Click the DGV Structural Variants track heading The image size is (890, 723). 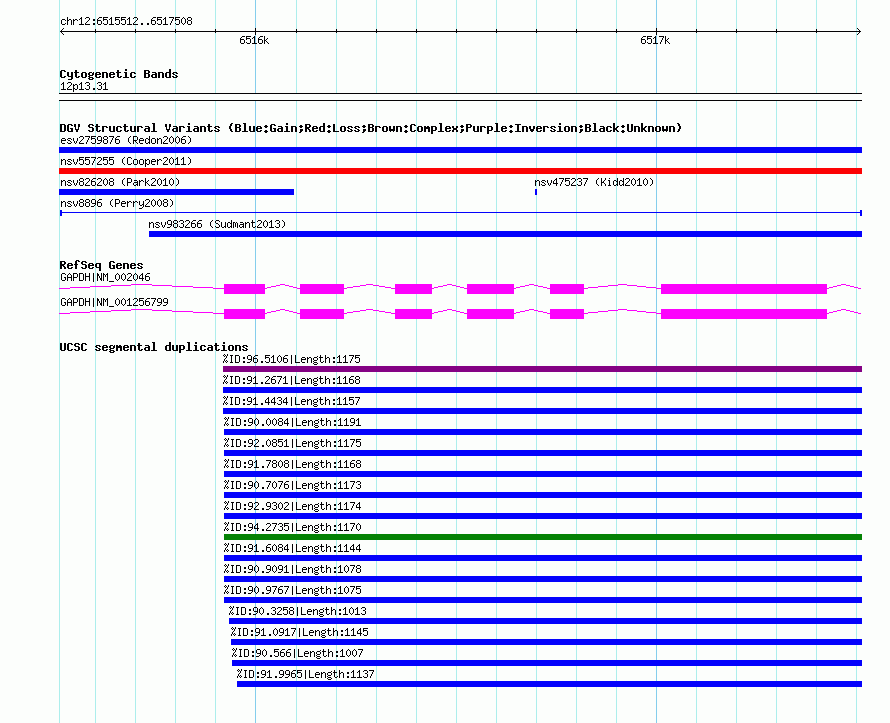point(371,128)
